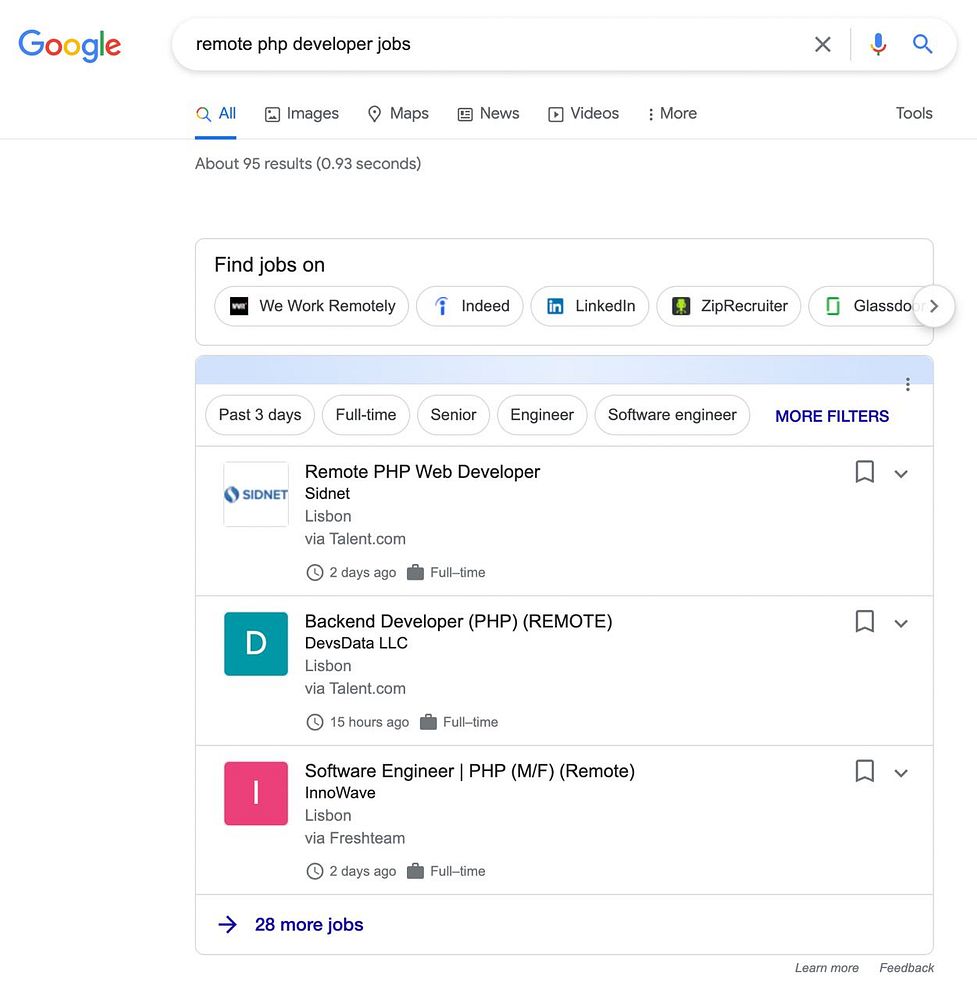Image resolution: width=977 pixels, height=1000 pixels.
Task: Click the Sidnet company logo
Action: pyautogui.click(x=256, y=494)
